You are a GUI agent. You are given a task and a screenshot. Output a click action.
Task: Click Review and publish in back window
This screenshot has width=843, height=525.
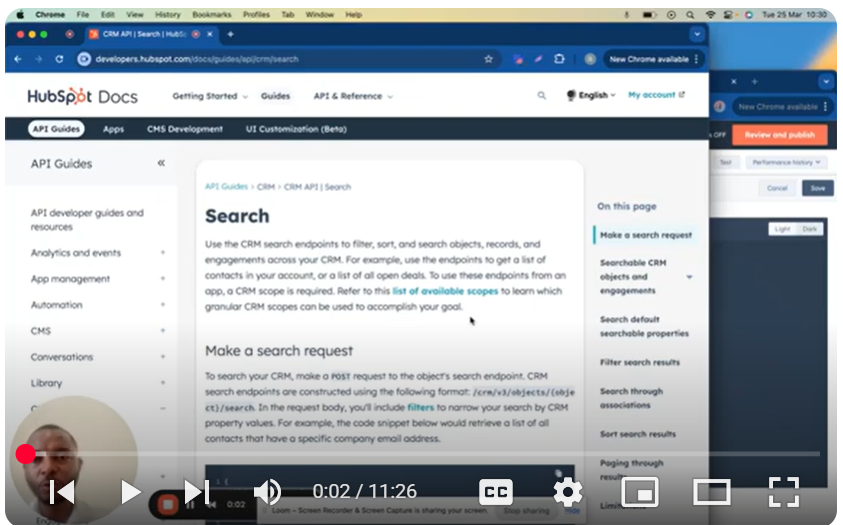[780, 135]
